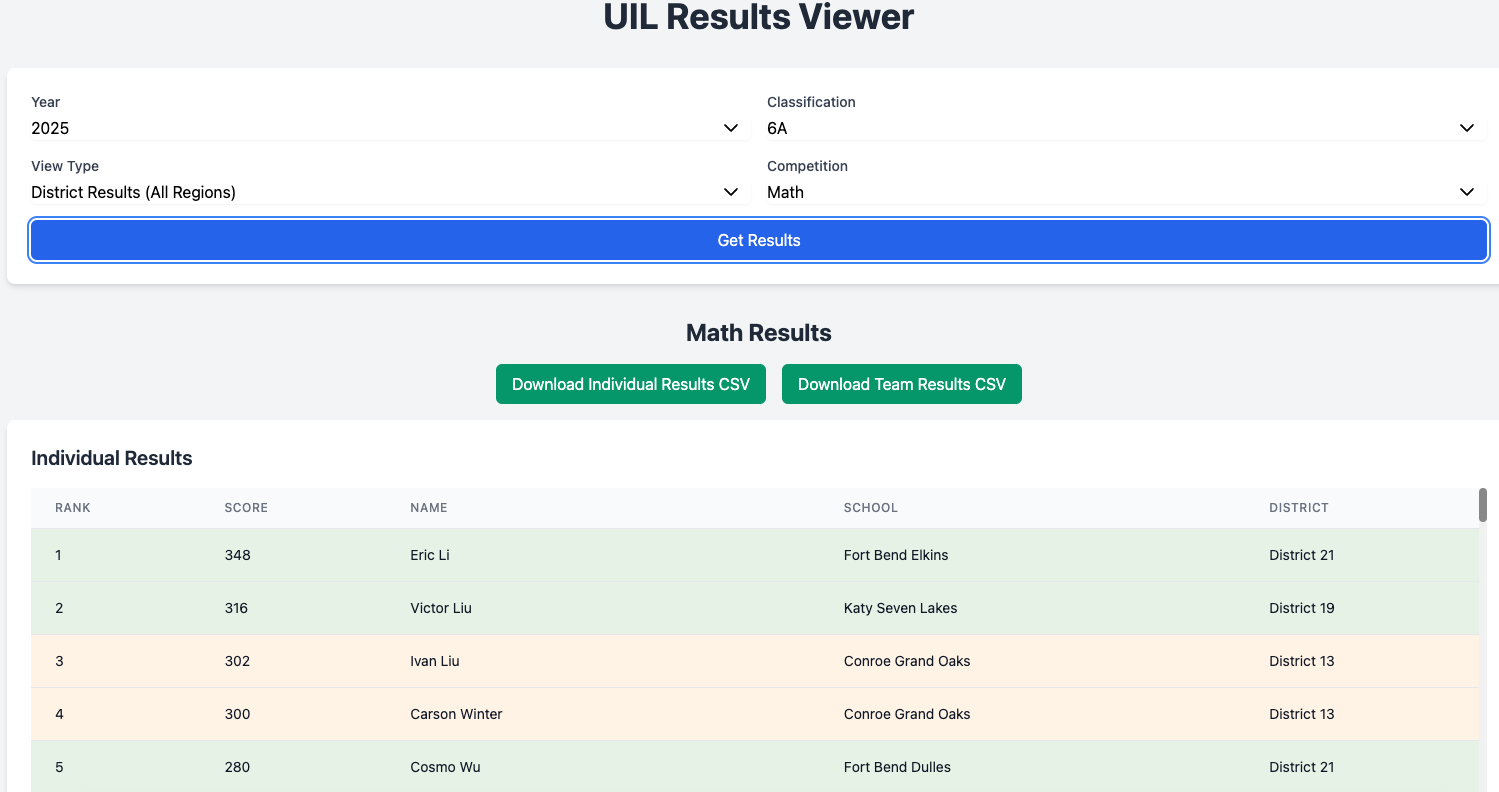
Task: Click the score 316
Action: click(x=236, y=608)
